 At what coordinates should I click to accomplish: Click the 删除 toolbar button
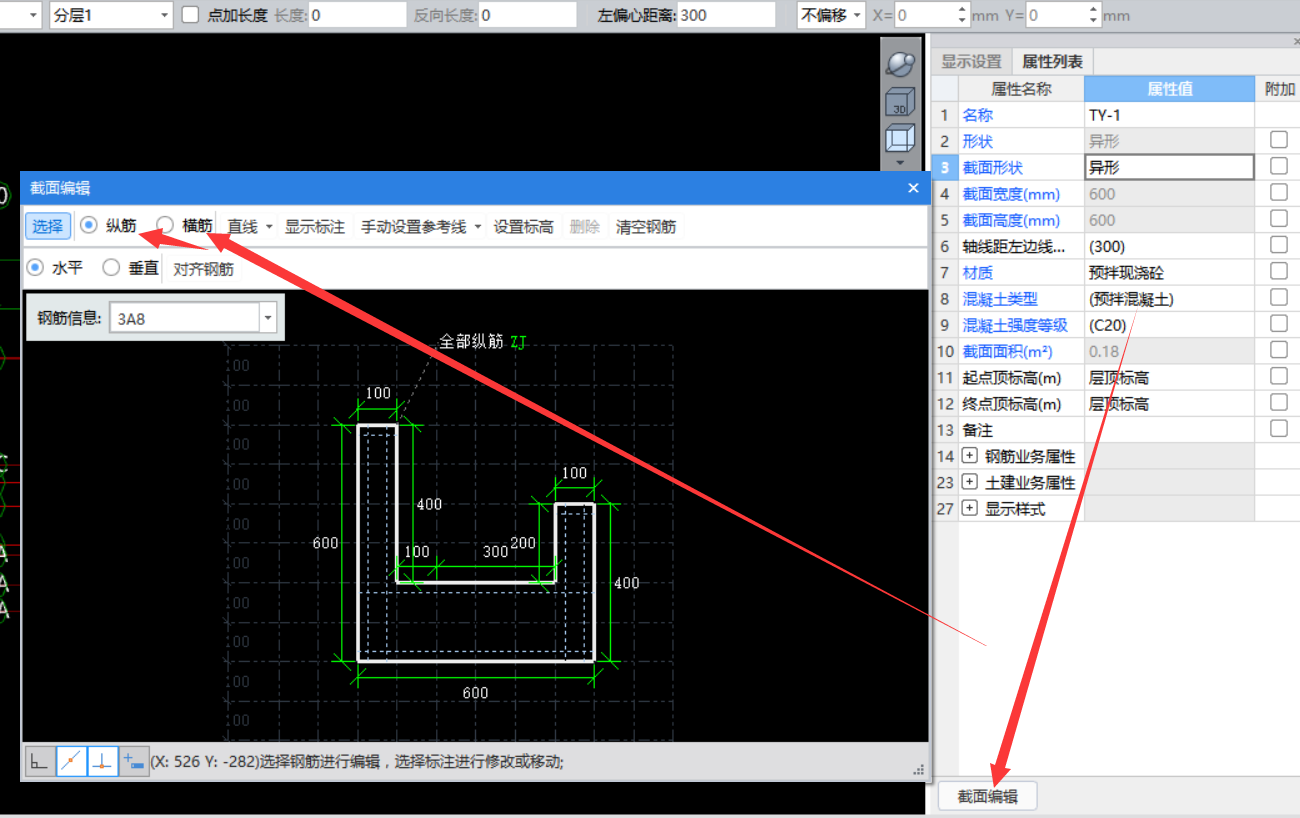pos(585,227)
